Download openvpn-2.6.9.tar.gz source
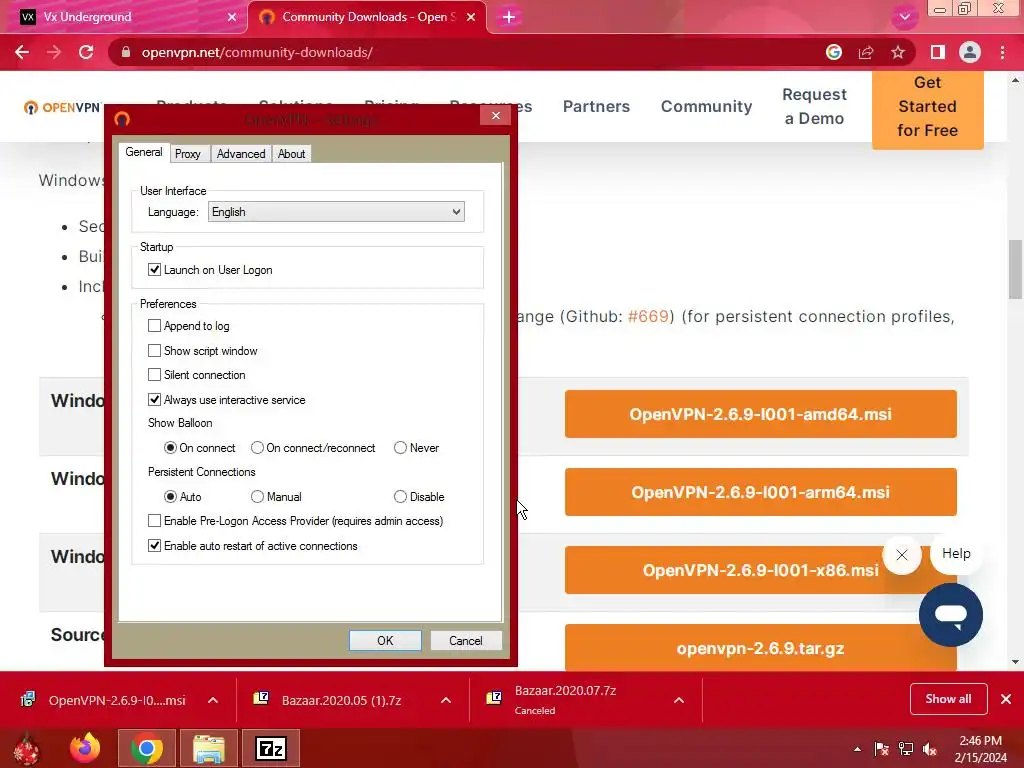 760,647
